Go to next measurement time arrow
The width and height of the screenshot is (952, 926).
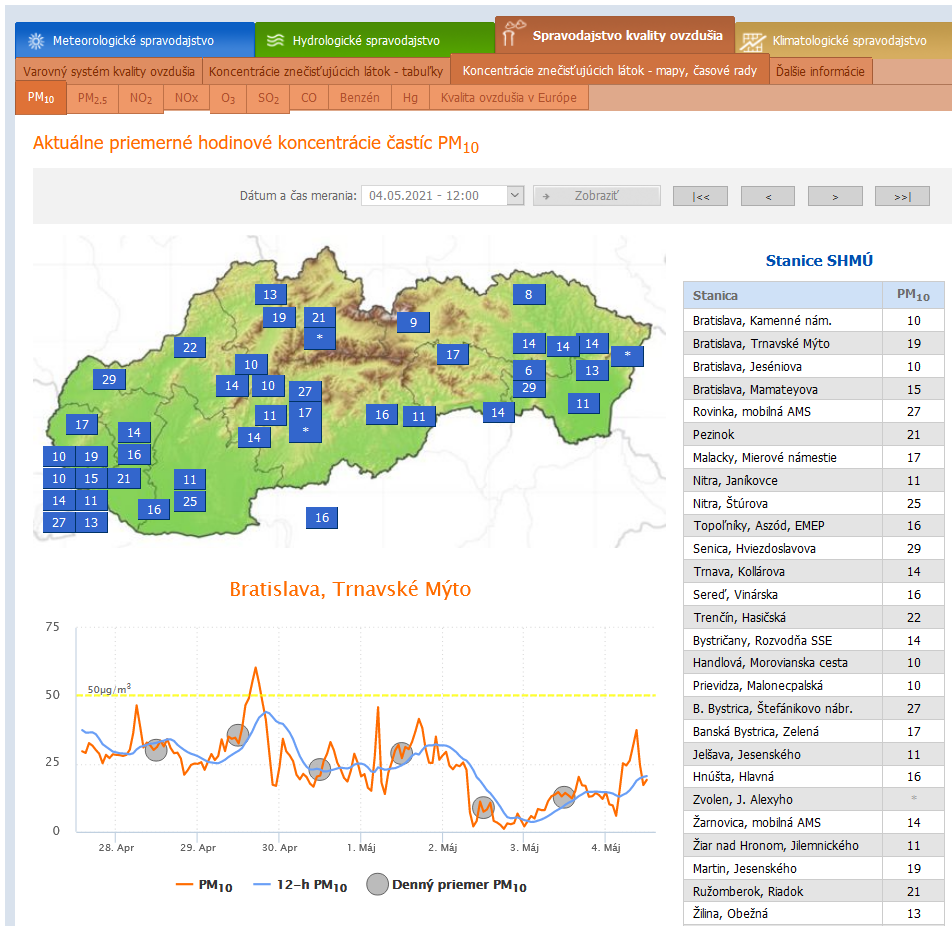[835, 196]
